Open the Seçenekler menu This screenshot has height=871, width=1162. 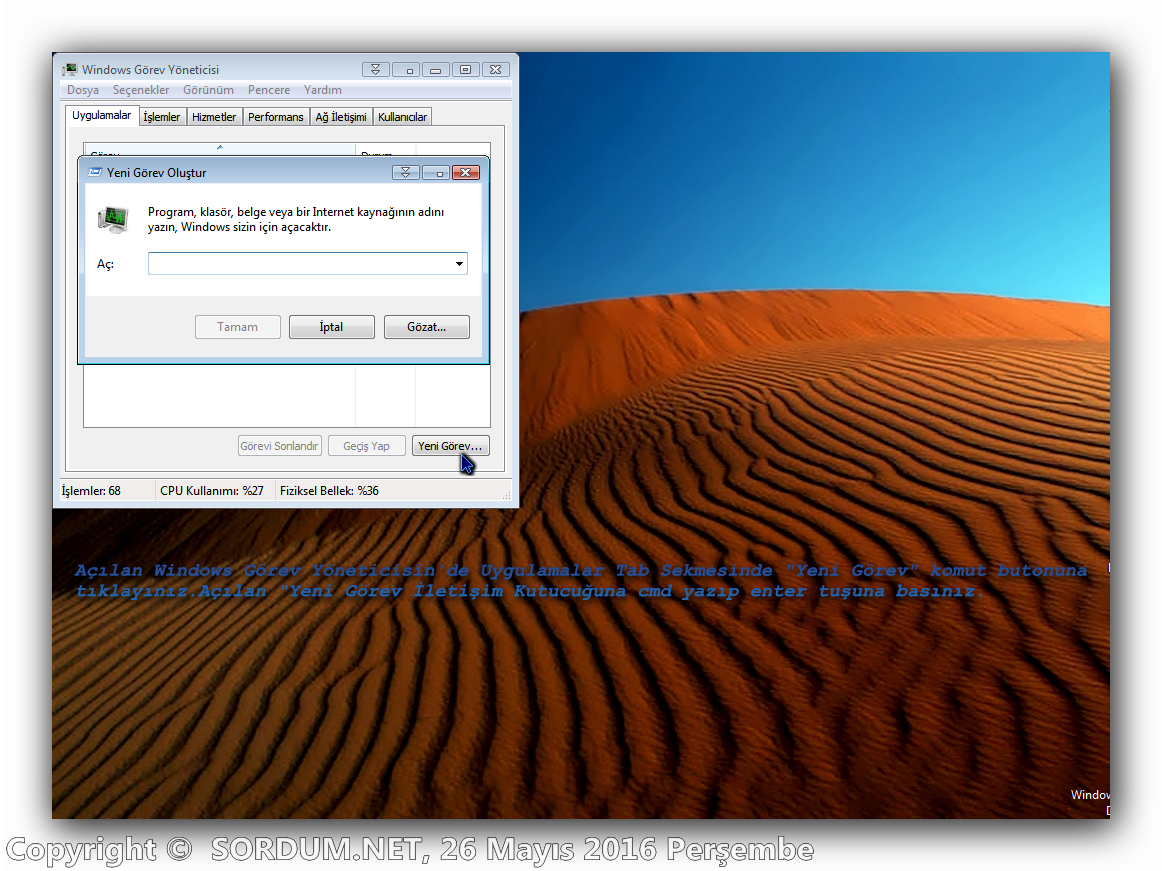point(140,90)
